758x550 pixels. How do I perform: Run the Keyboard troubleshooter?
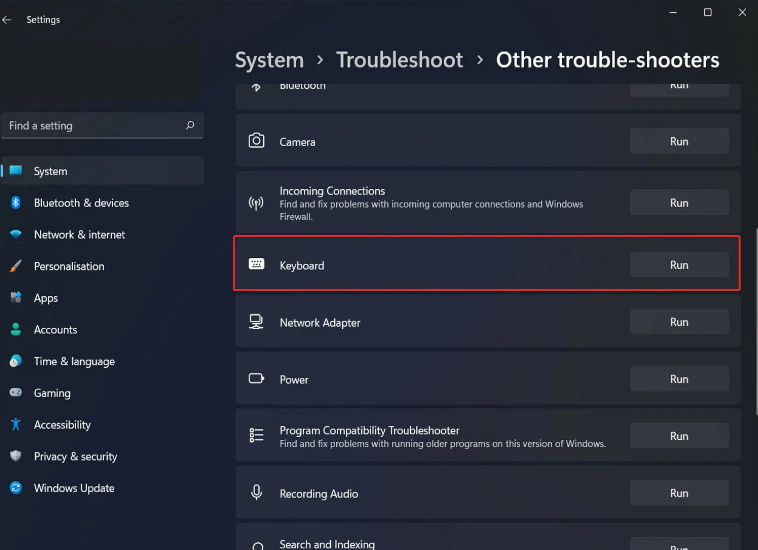679,265
